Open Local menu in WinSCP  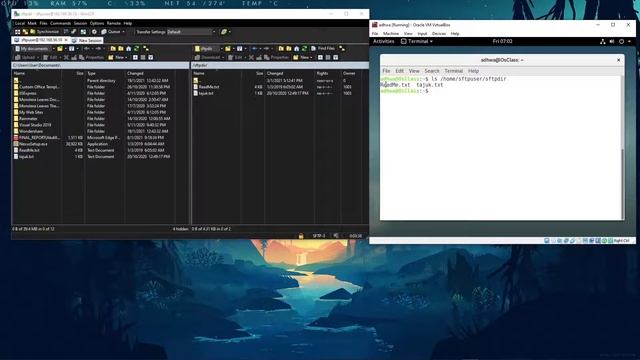pos(20,23)
